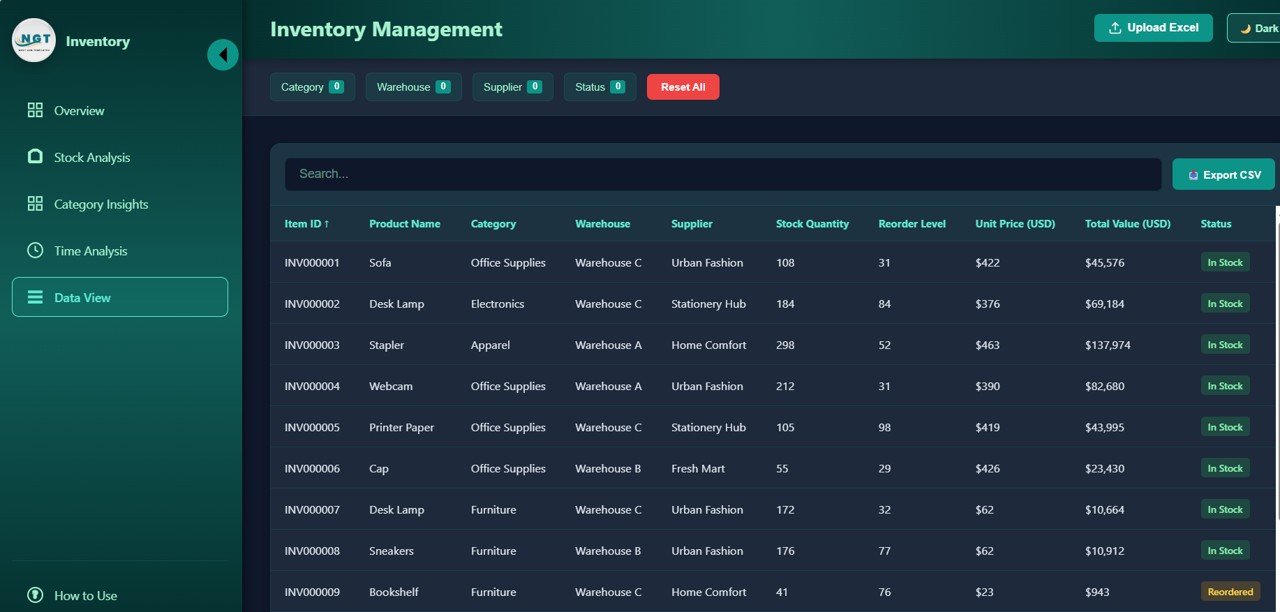This screenshot has width=1280, height=612.
Task: Open the Warehouse filter dropdown
Action: click(413, 87)
